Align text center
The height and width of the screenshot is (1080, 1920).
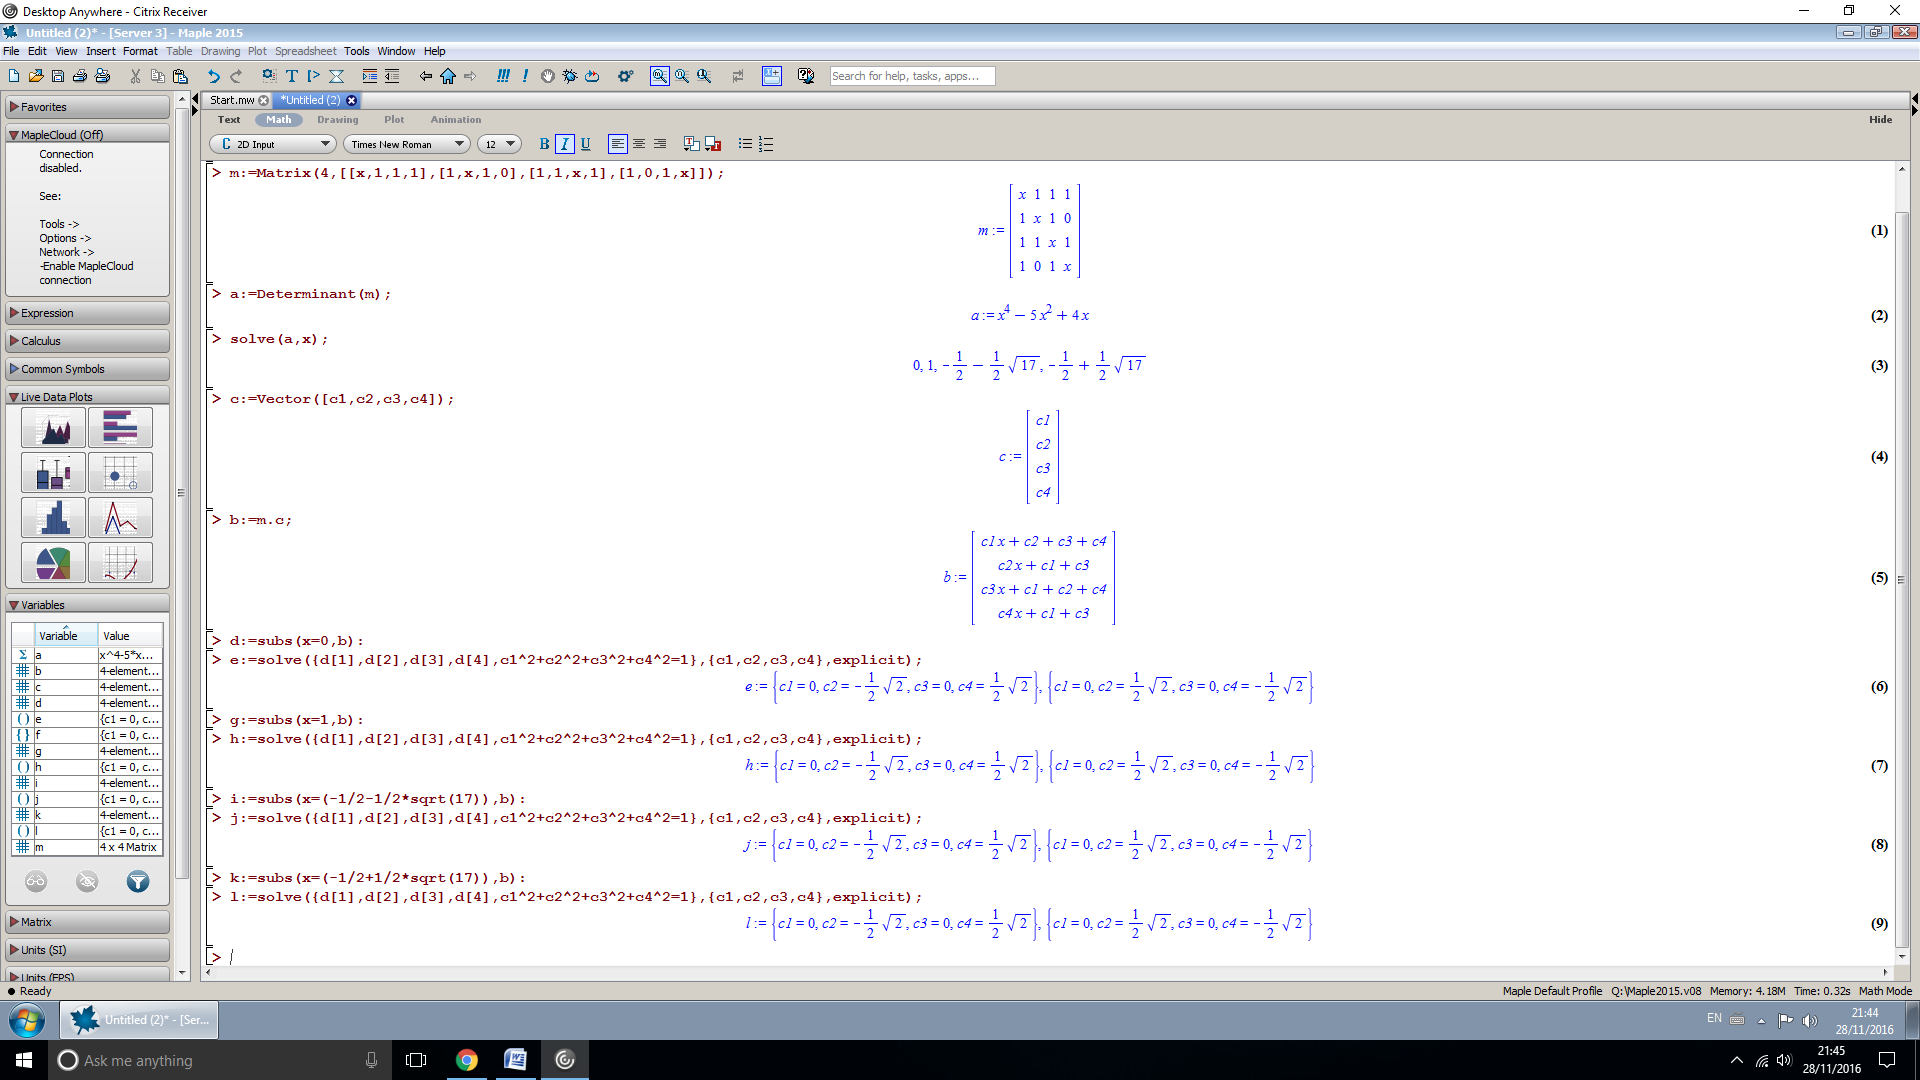click(639, 144)
